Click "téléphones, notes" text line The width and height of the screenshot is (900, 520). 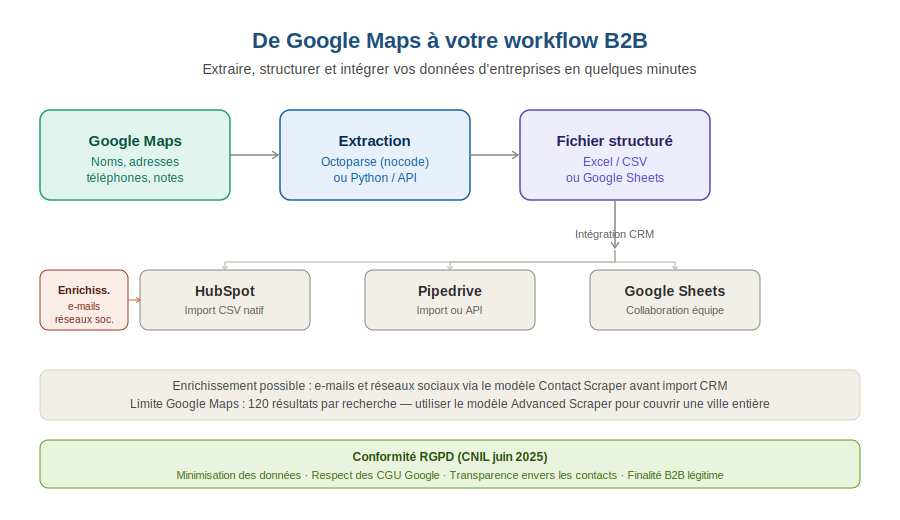(x=135, y=178)
